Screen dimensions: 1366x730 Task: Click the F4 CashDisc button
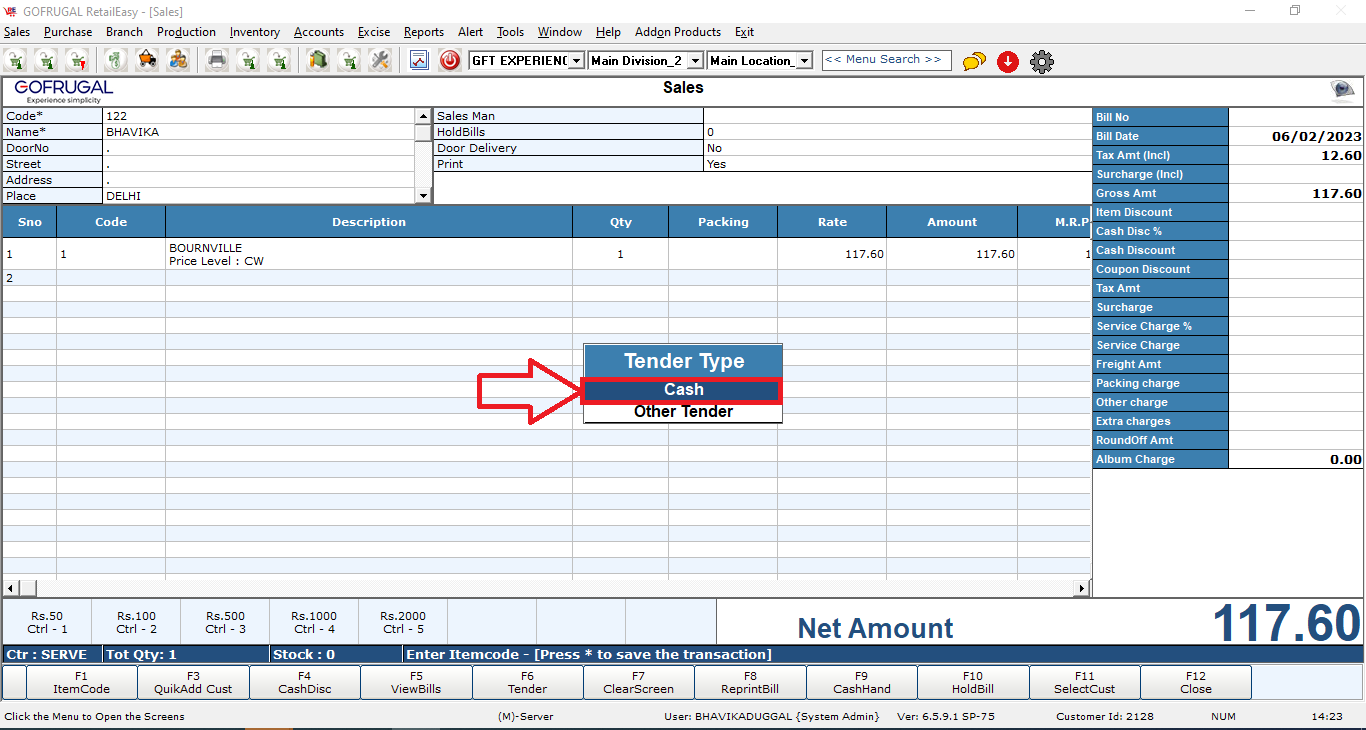(x=305, y=683)
